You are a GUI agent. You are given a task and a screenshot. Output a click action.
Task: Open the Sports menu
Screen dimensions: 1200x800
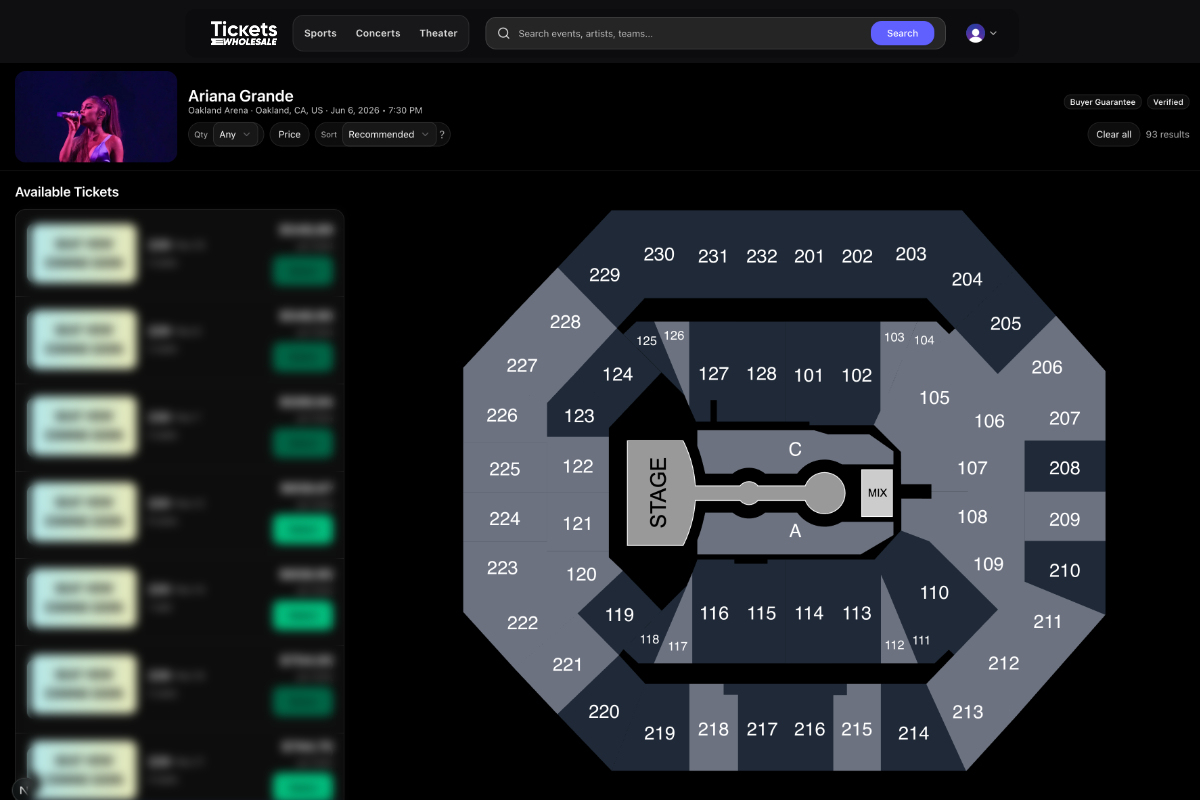(320, 33)
